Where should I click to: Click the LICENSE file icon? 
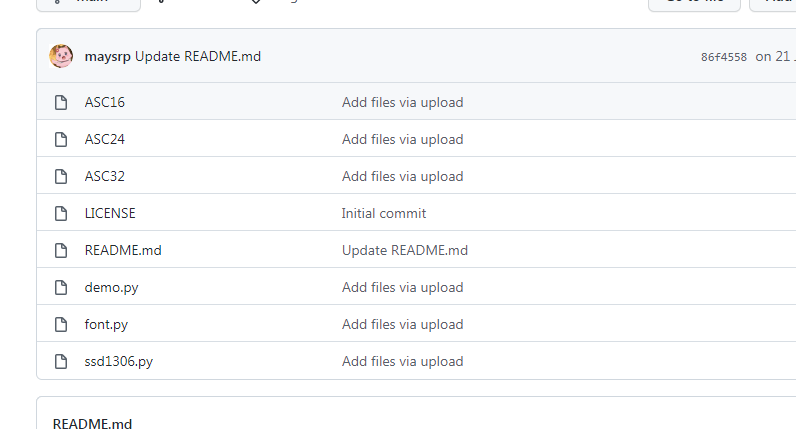61,213
